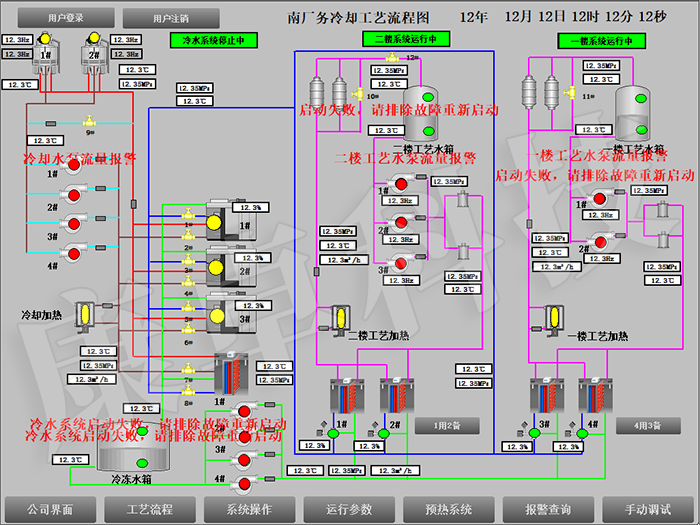Click chilled water pump 1# near heat exchanger
The height and width of the screenshot is (525, 700).
coord(242,411)
